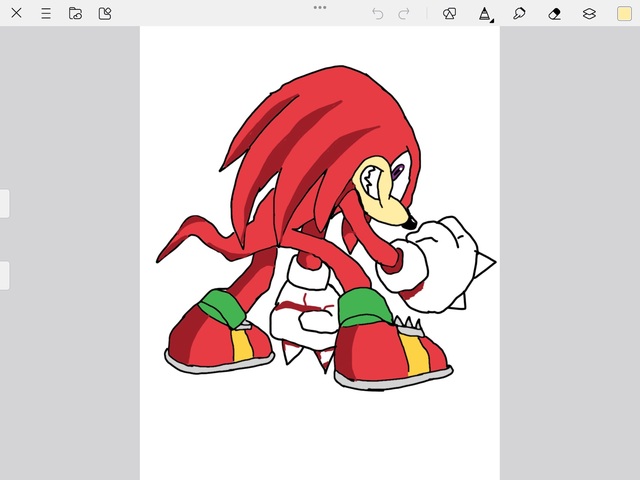Select the eraser tool
This screenshot has width=640, height=480.
click(x=555, y=14)
